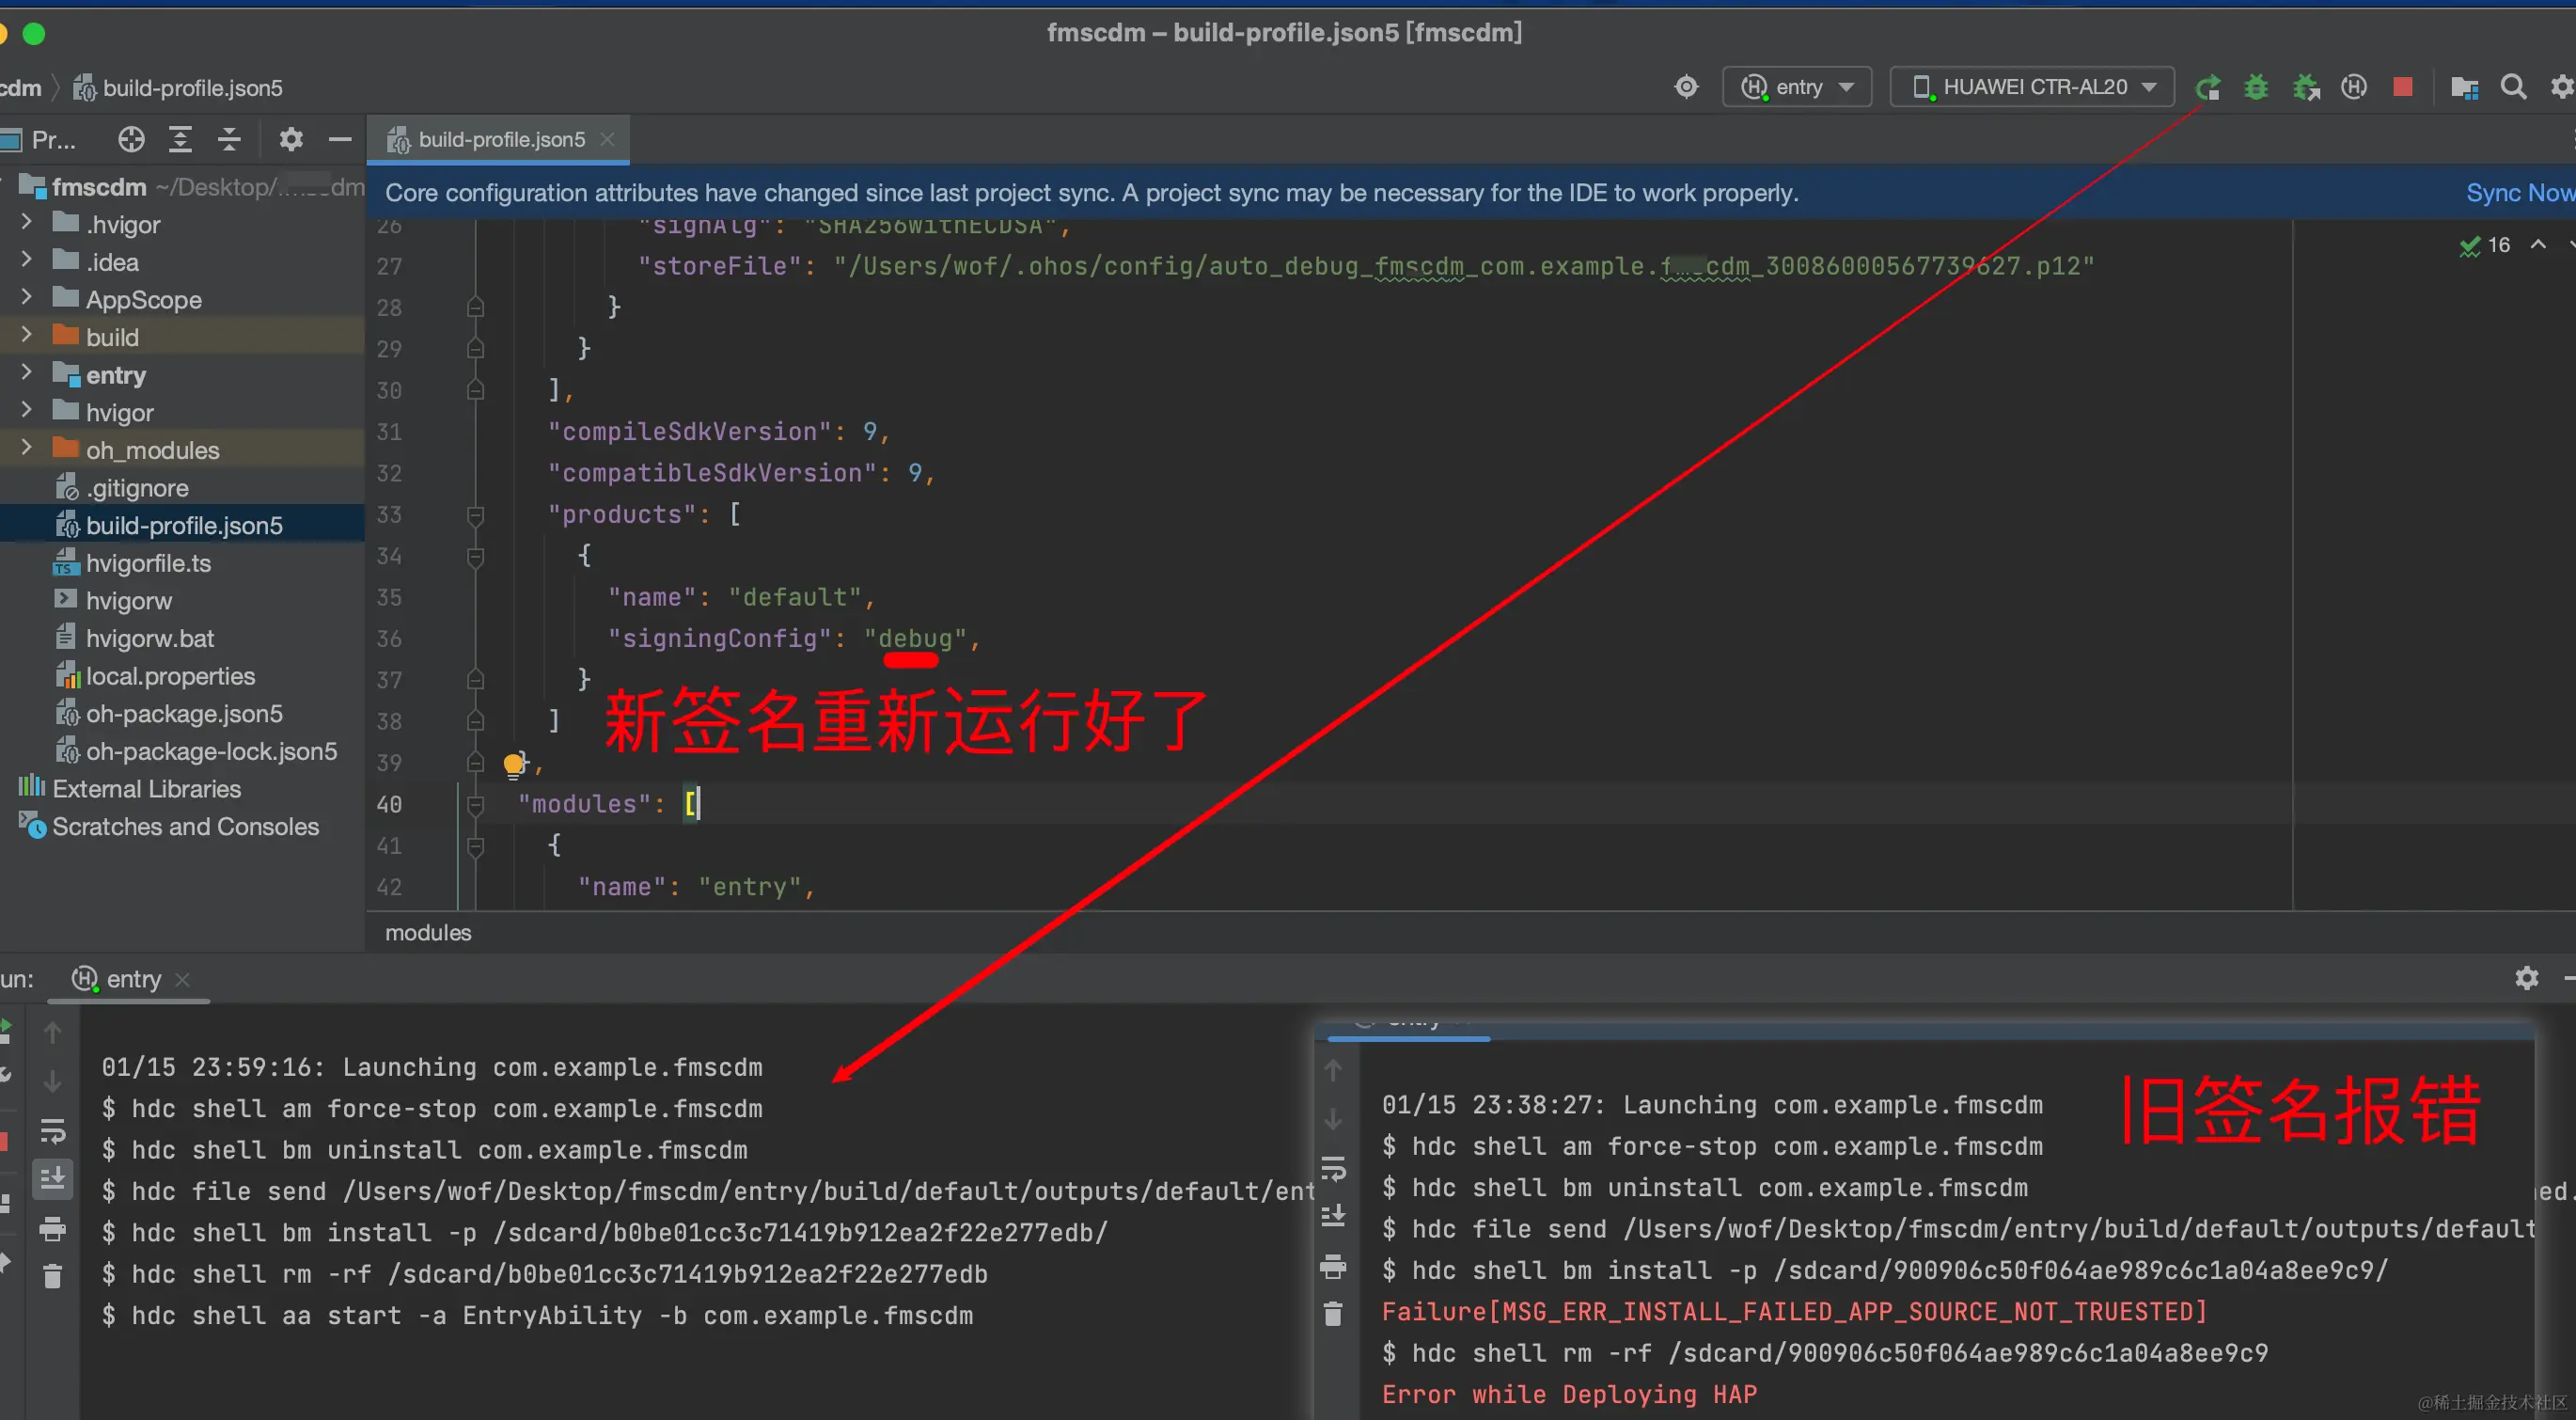The width and height of the screenshot is (2576, 1420).
Task: Click the modules breadcrumb below the editor
Action: pos(428,932)
